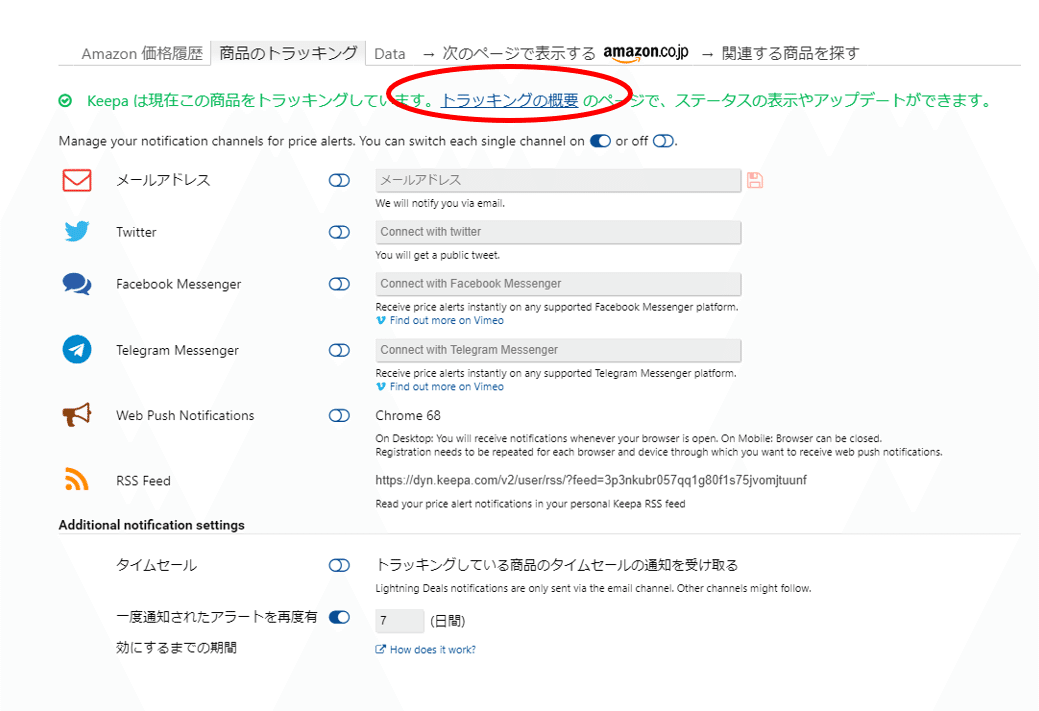Click the example 'on' toggle in description
1039x711 pixels.
(600, 141)
